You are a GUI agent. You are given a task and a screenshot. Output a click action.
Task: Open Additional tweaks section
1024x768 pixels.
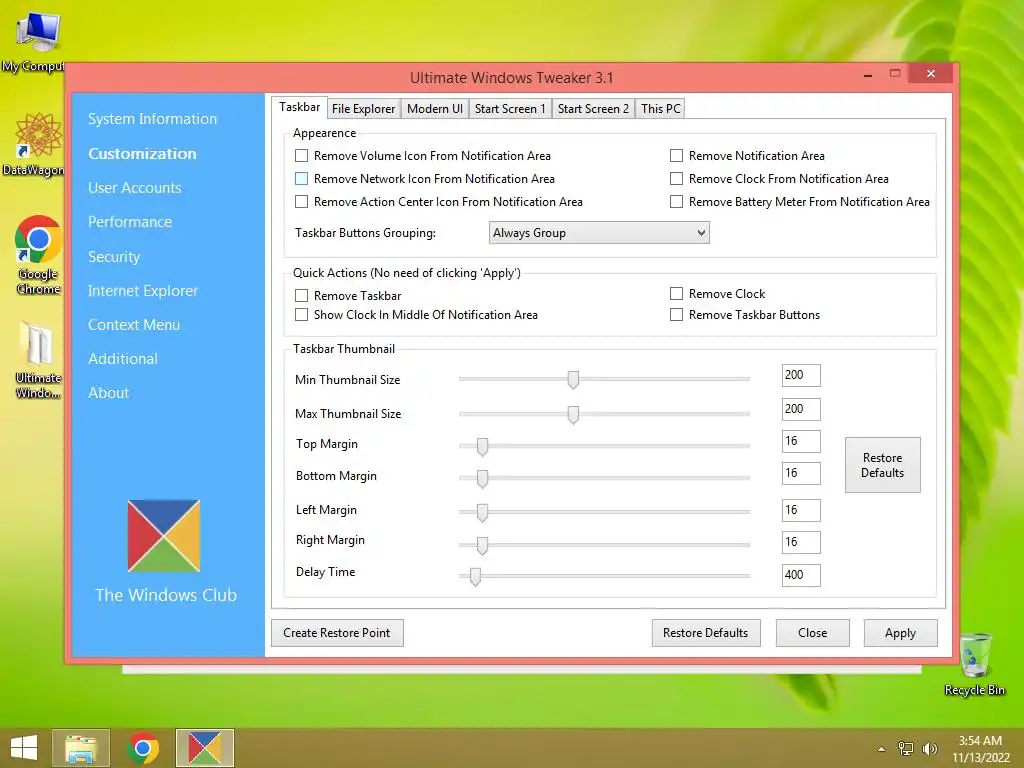pos(123,359)
